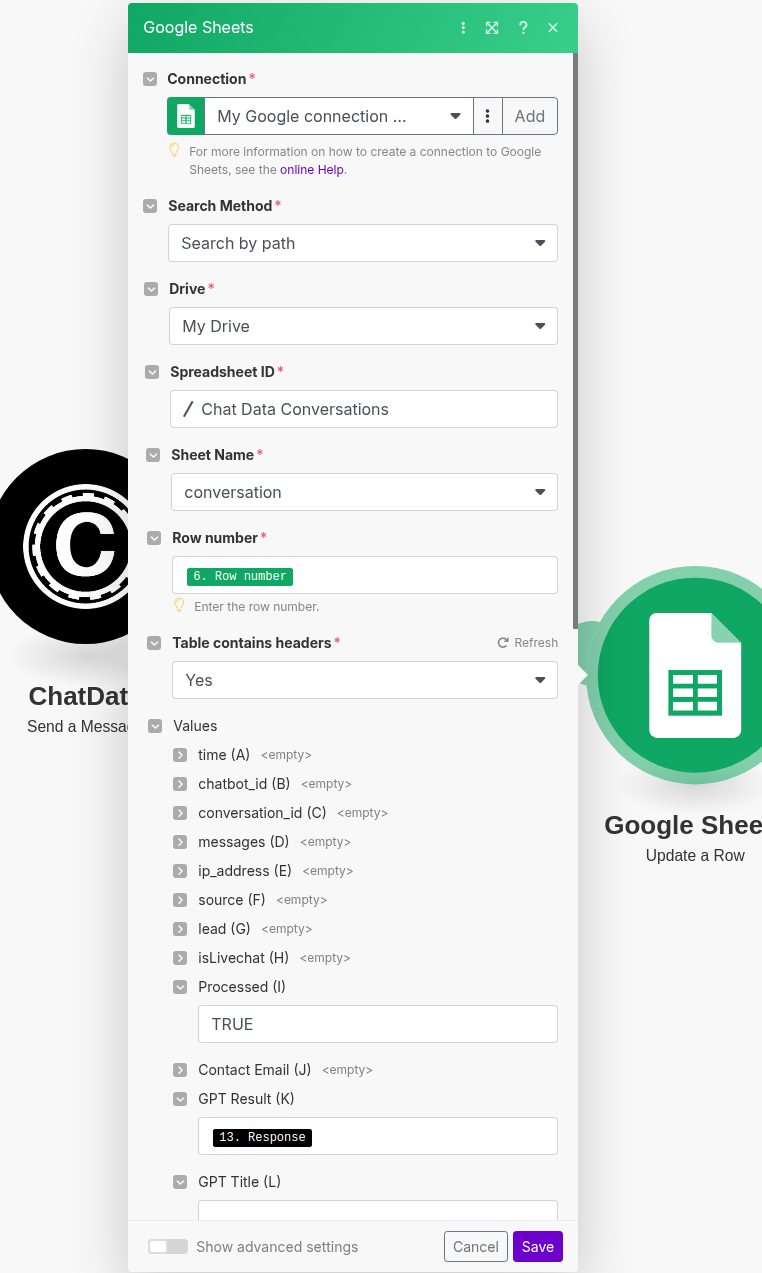Select the 13. Response mapped tag
Image resolution: width=762 pixels, height=1273 pixels.
262,1137
